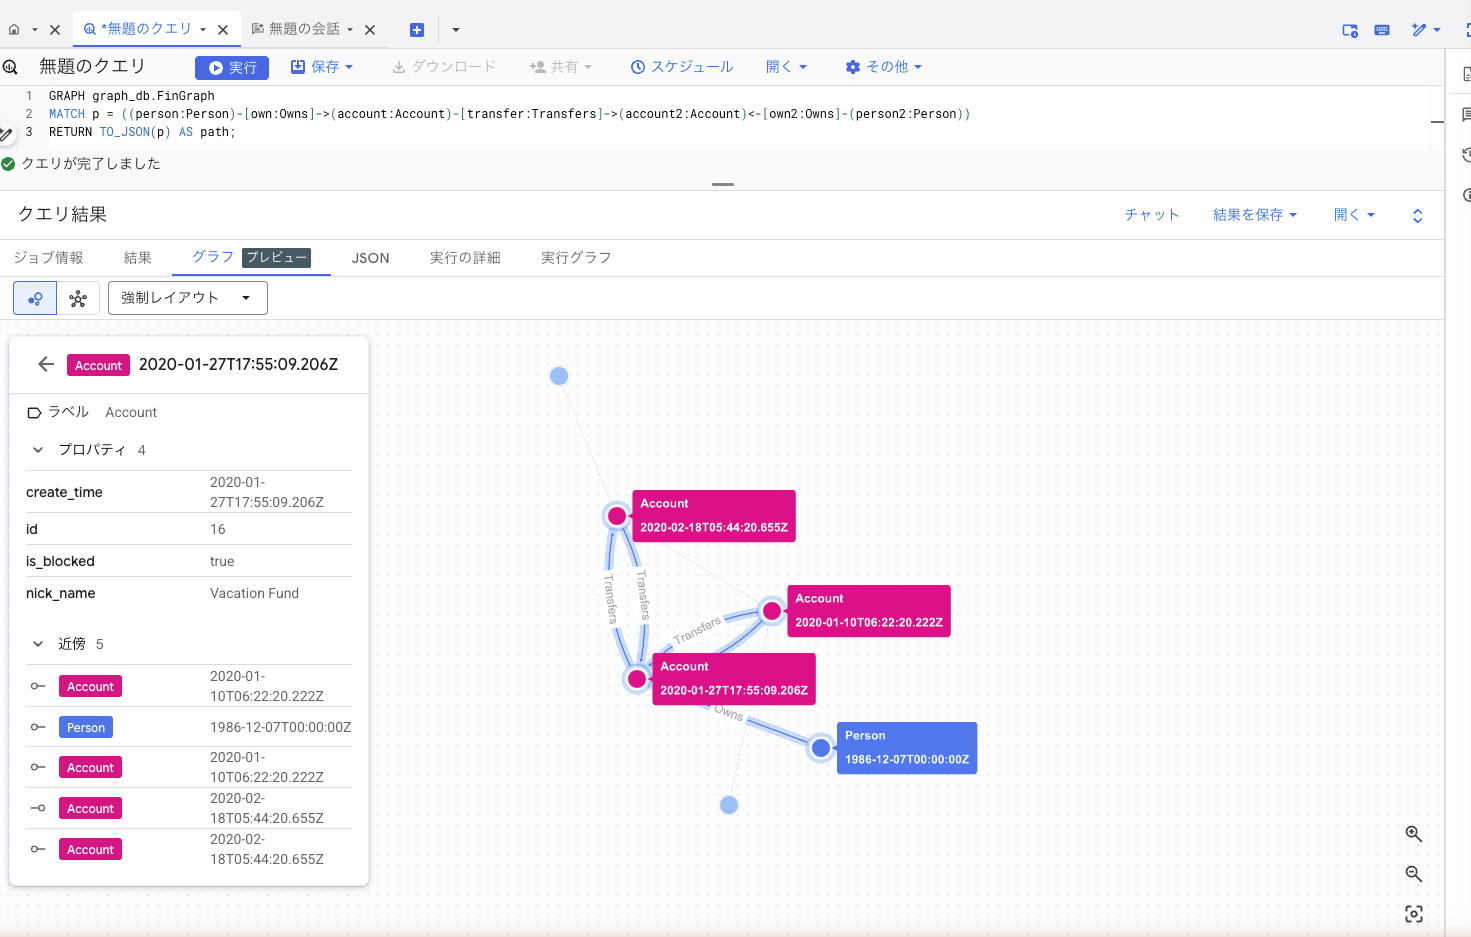Image resolution: width=1471 pixels, height=937 pixels.
Task: Open dropdown on 無題のクエリ tab
Action: click(x=203, y=30)
